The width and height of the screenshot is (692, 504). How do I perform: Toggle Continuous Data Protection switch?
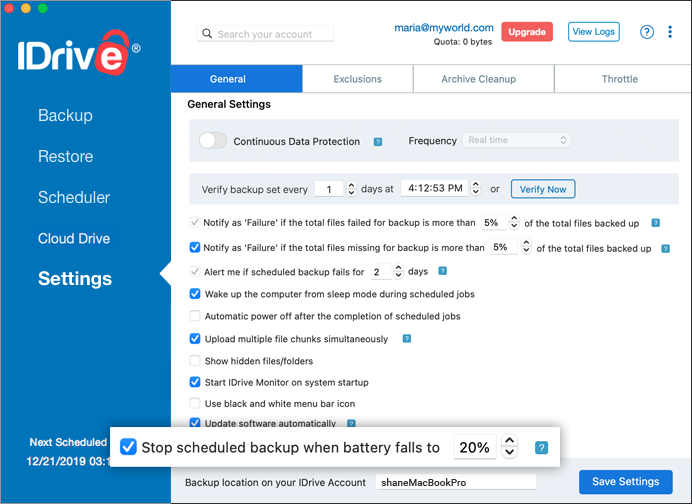click(213, 141)
